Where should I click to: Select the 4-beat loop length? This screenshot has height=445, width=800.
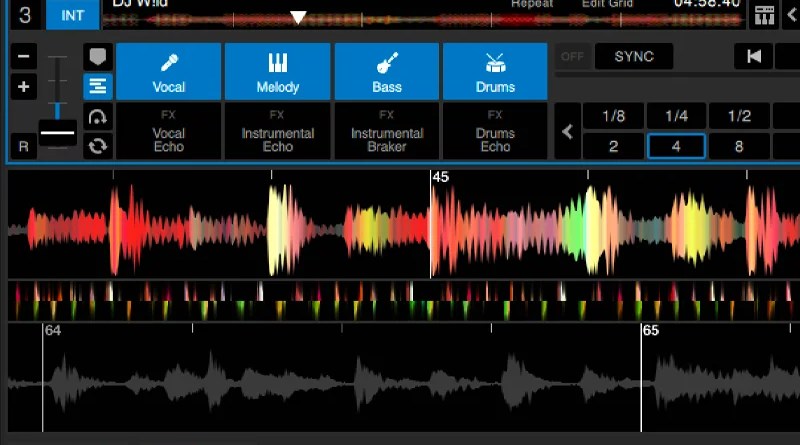pyautogui.click(x=677, y=146)
